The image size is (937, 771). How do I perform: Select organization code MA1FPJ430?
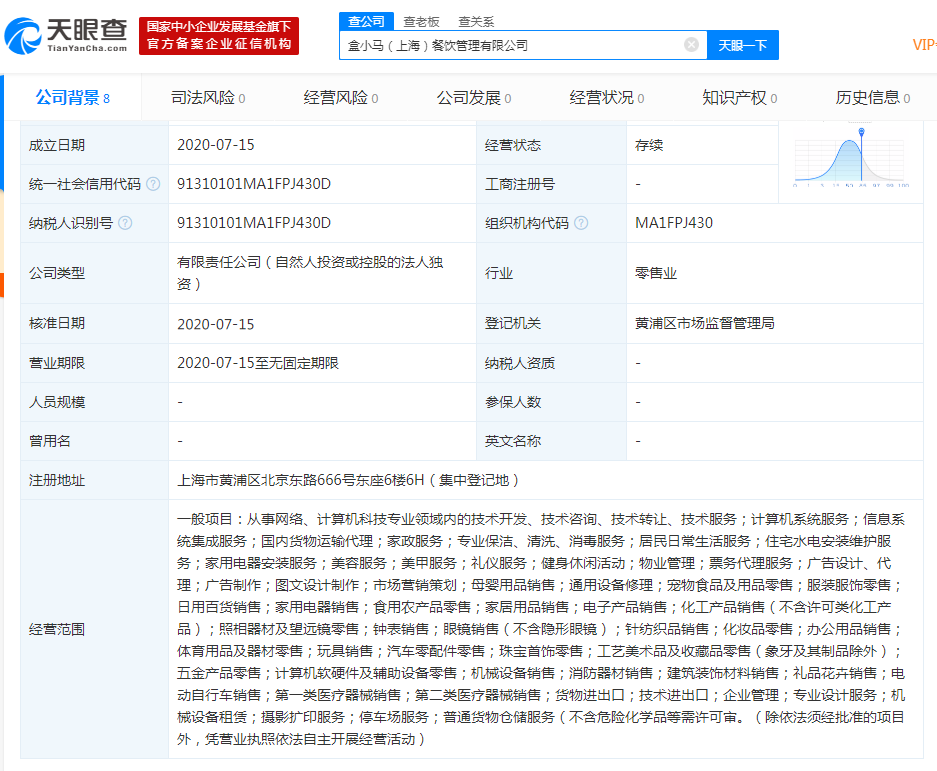click(674, 223)
